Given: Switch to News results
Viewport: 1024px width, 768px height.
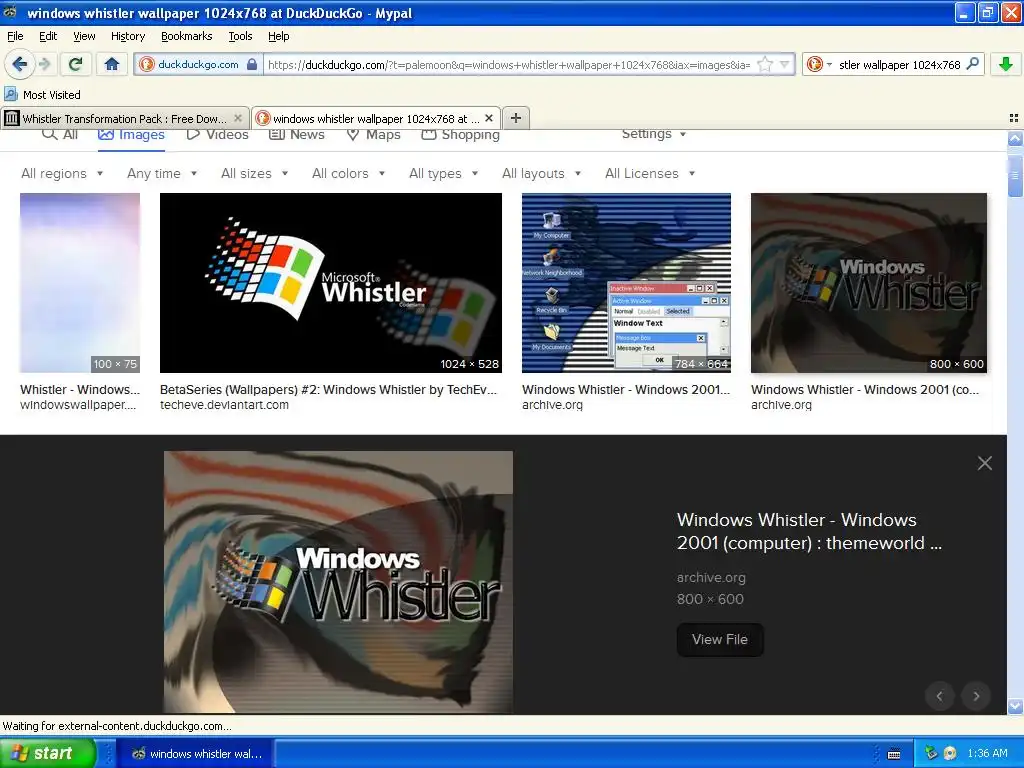Looking at the screenshot, I should (x=296, y=135).
